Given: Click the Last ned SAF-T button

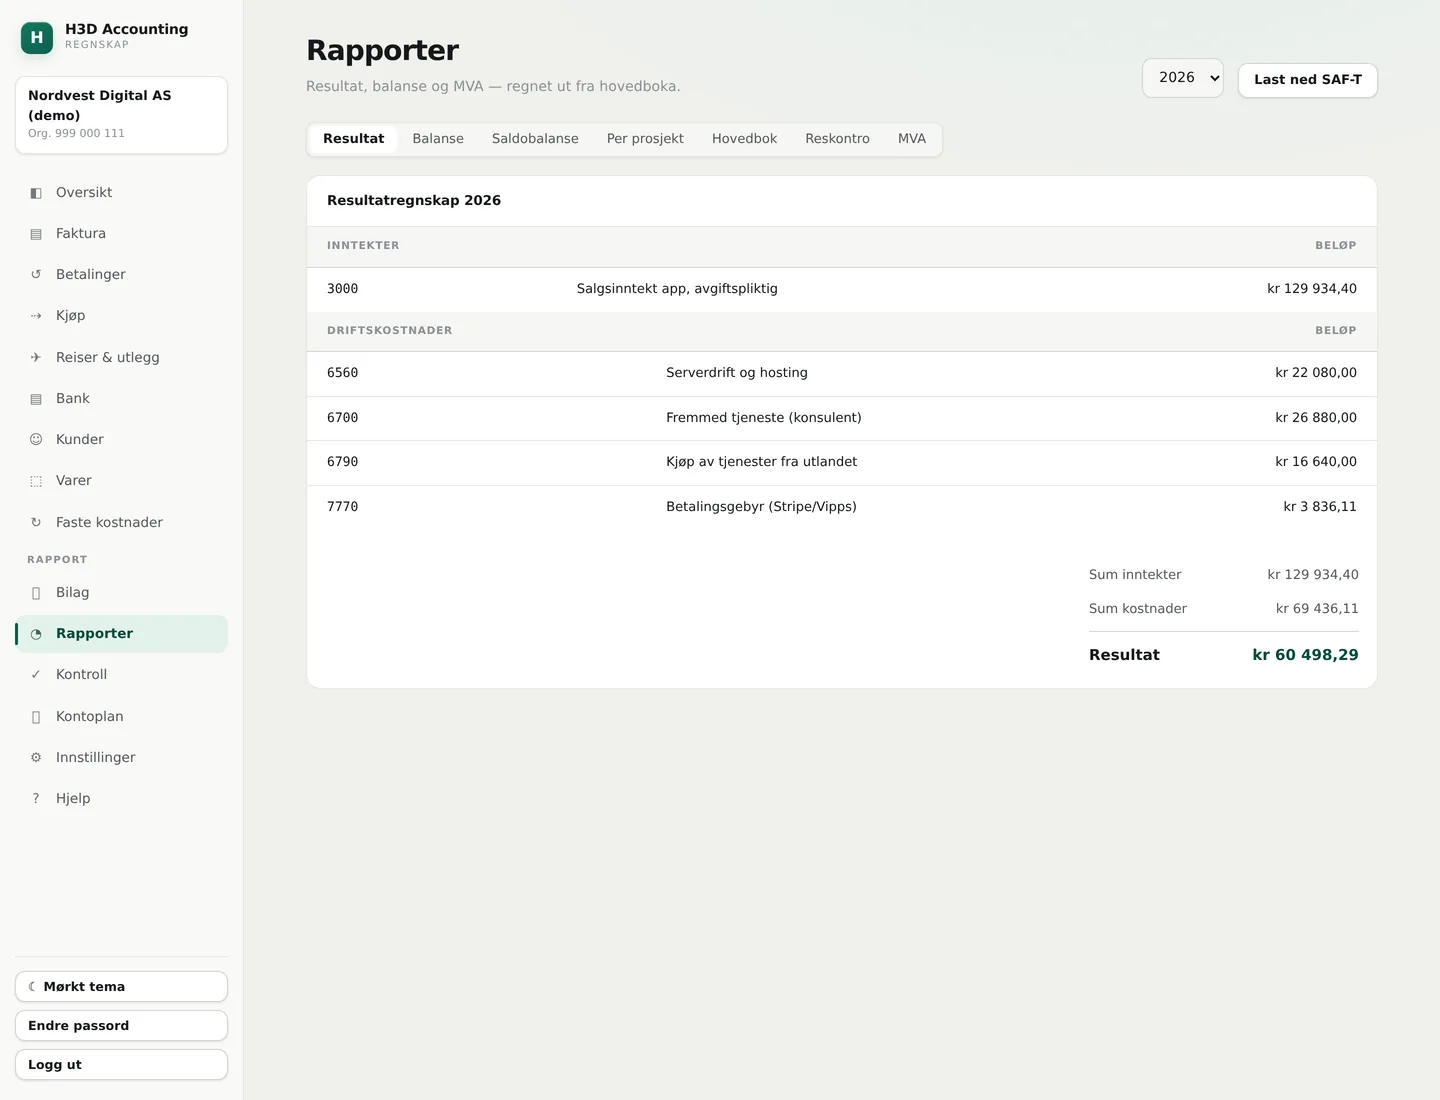Looking at the screenshot, I should point(1308,80).
